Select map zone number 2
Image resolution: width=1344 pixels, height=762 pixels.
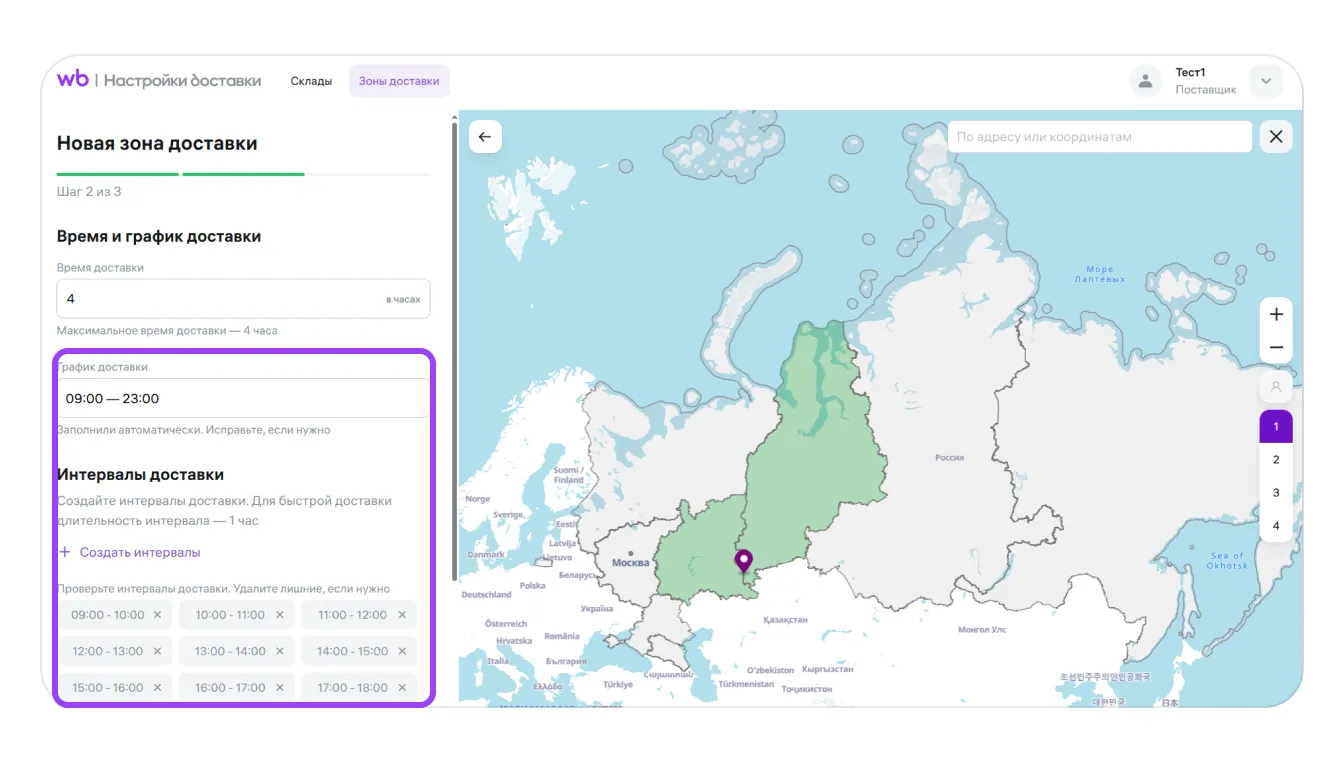1276,460
